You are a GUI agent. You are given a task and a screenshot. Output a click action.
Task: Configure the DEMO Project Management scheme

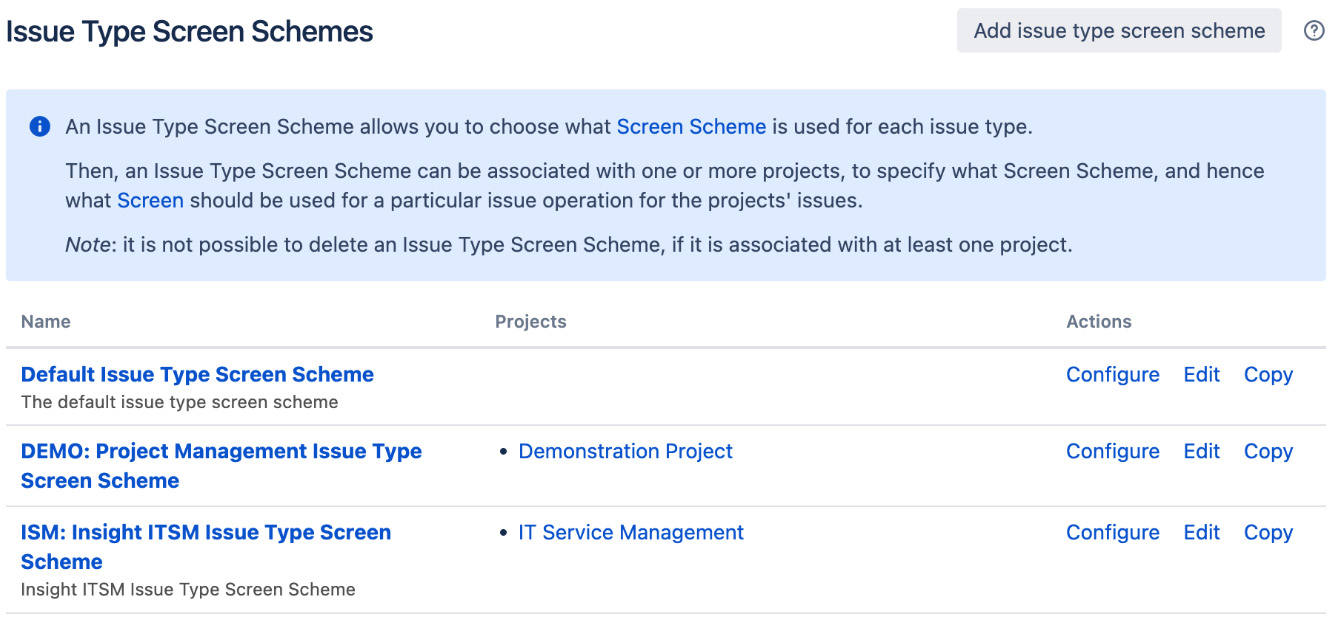click(x=1112, y=451)
